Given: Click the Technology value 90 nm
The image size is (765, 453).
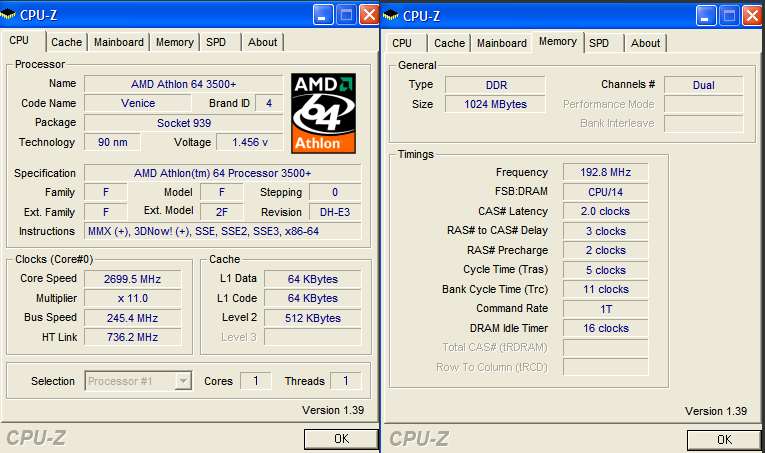Looking at the screenshot, I should (113, 142).
